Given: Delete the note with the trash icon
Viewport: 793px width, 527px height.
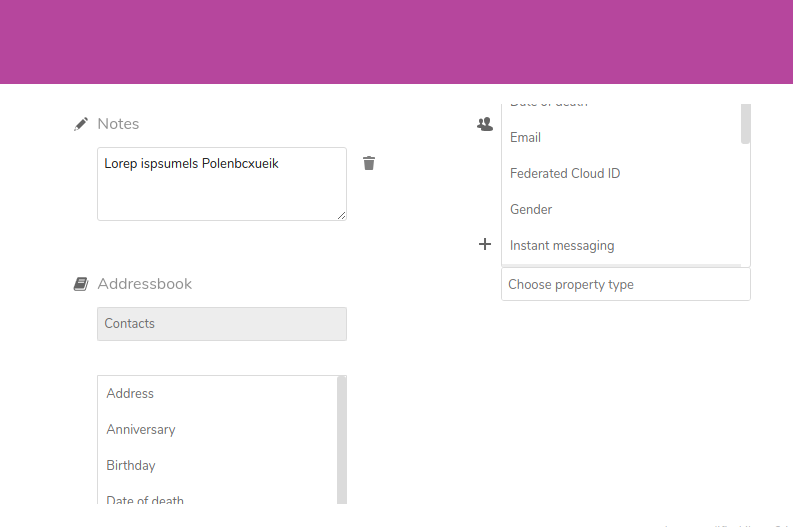Looking at the screenshot, I should [x=369, y=163].
